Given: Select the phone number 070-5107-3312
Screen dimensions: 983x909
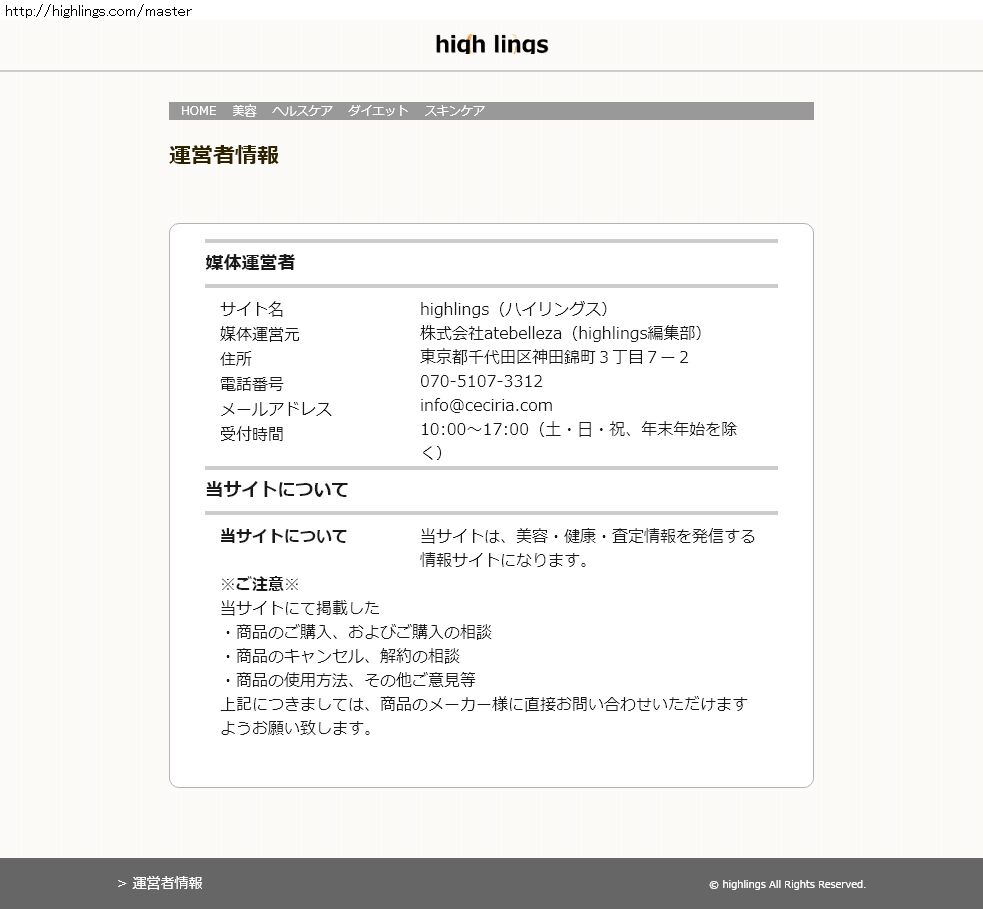Looking at the screenshot, I should pos(481,381).
